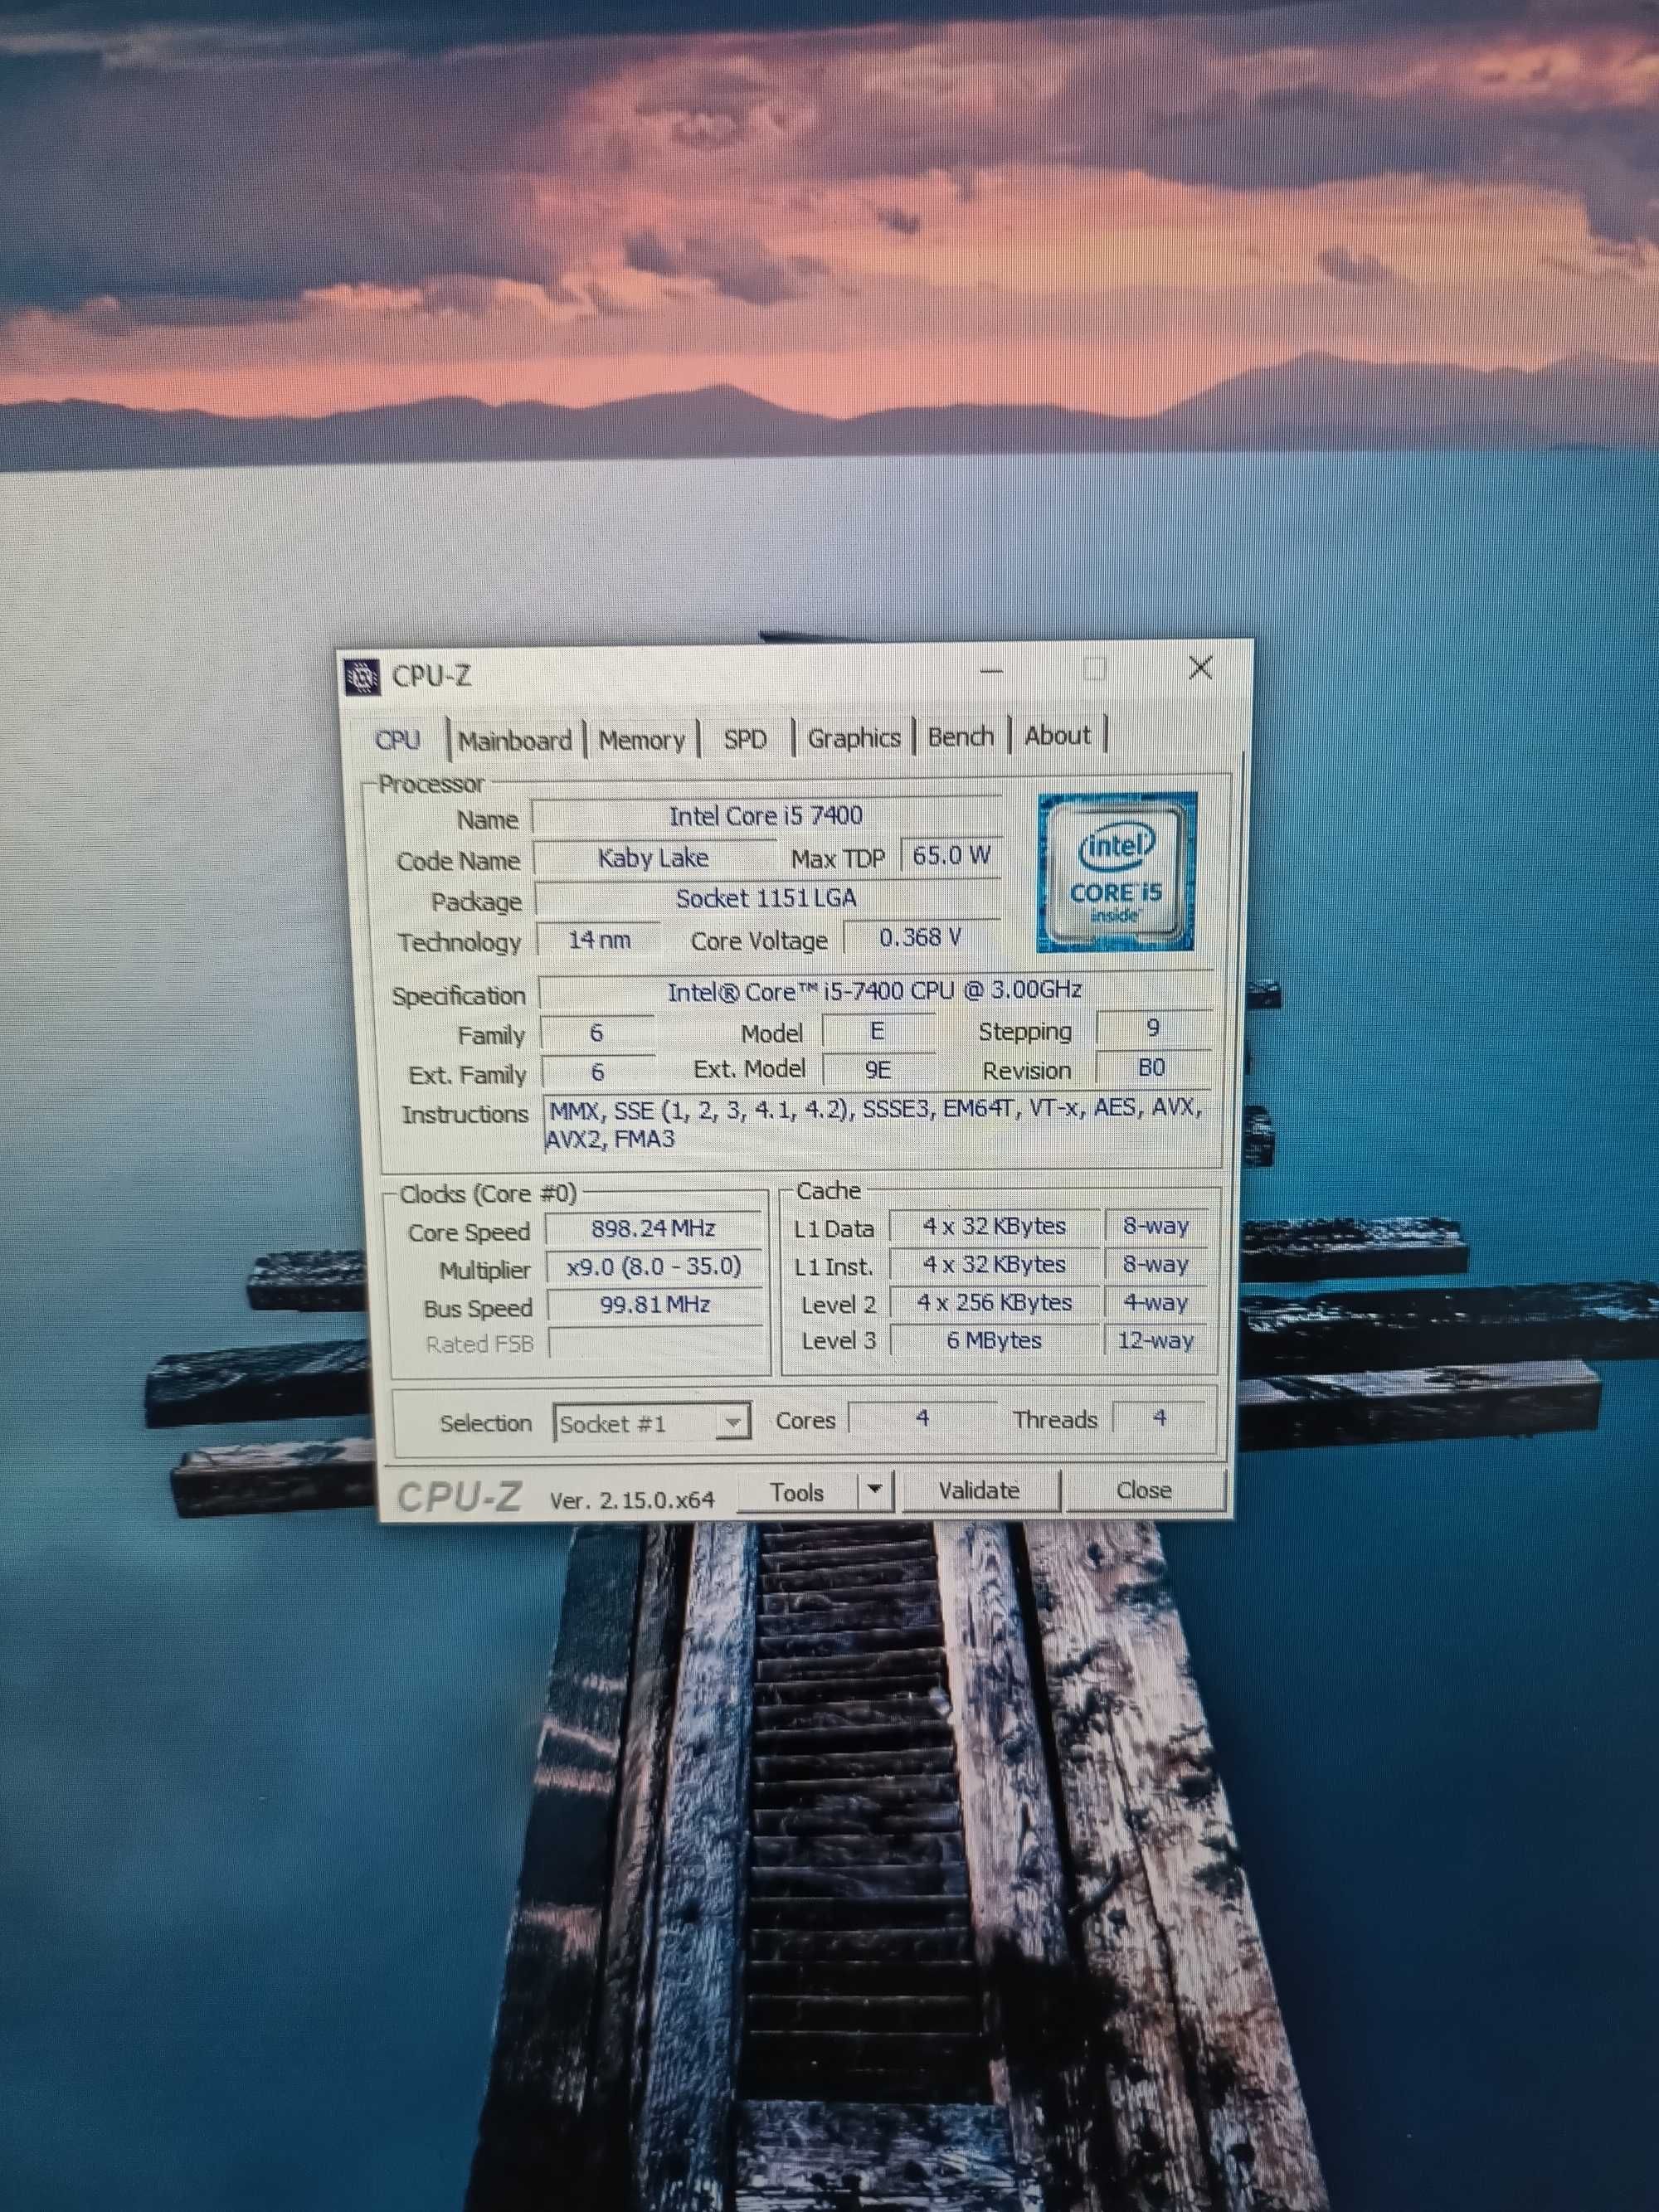Click the L1 Inst. value '4 x 32 KBytes'
The image size is (1659, 2212).
994,1265
